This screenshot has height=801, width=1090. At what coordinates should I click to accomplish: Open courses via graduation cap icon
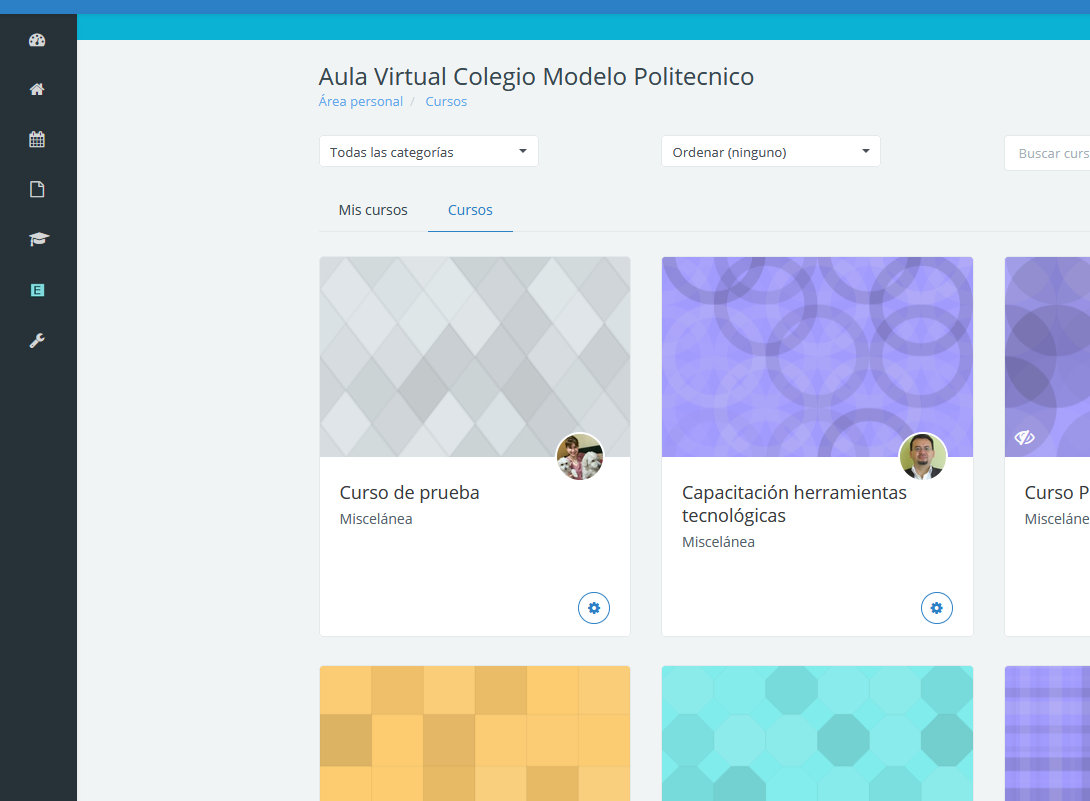click(38, 239)
